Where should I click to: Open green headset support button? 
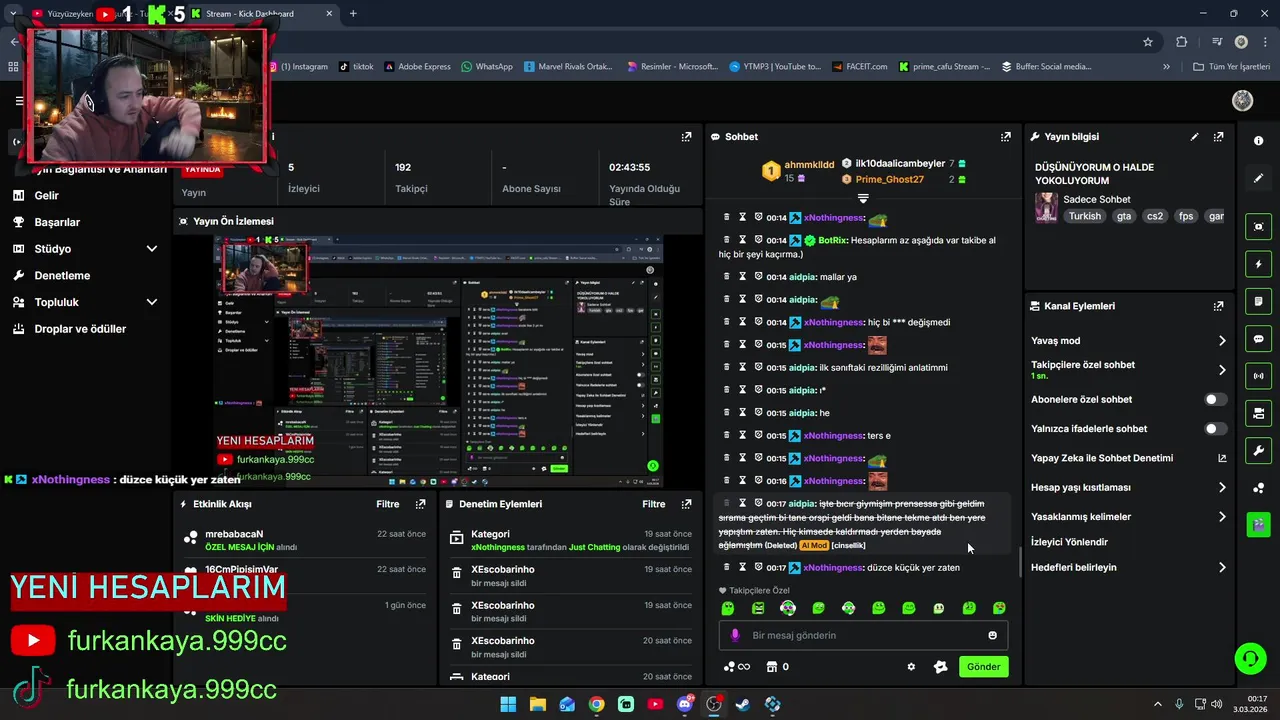click(x=1250, y=658)
